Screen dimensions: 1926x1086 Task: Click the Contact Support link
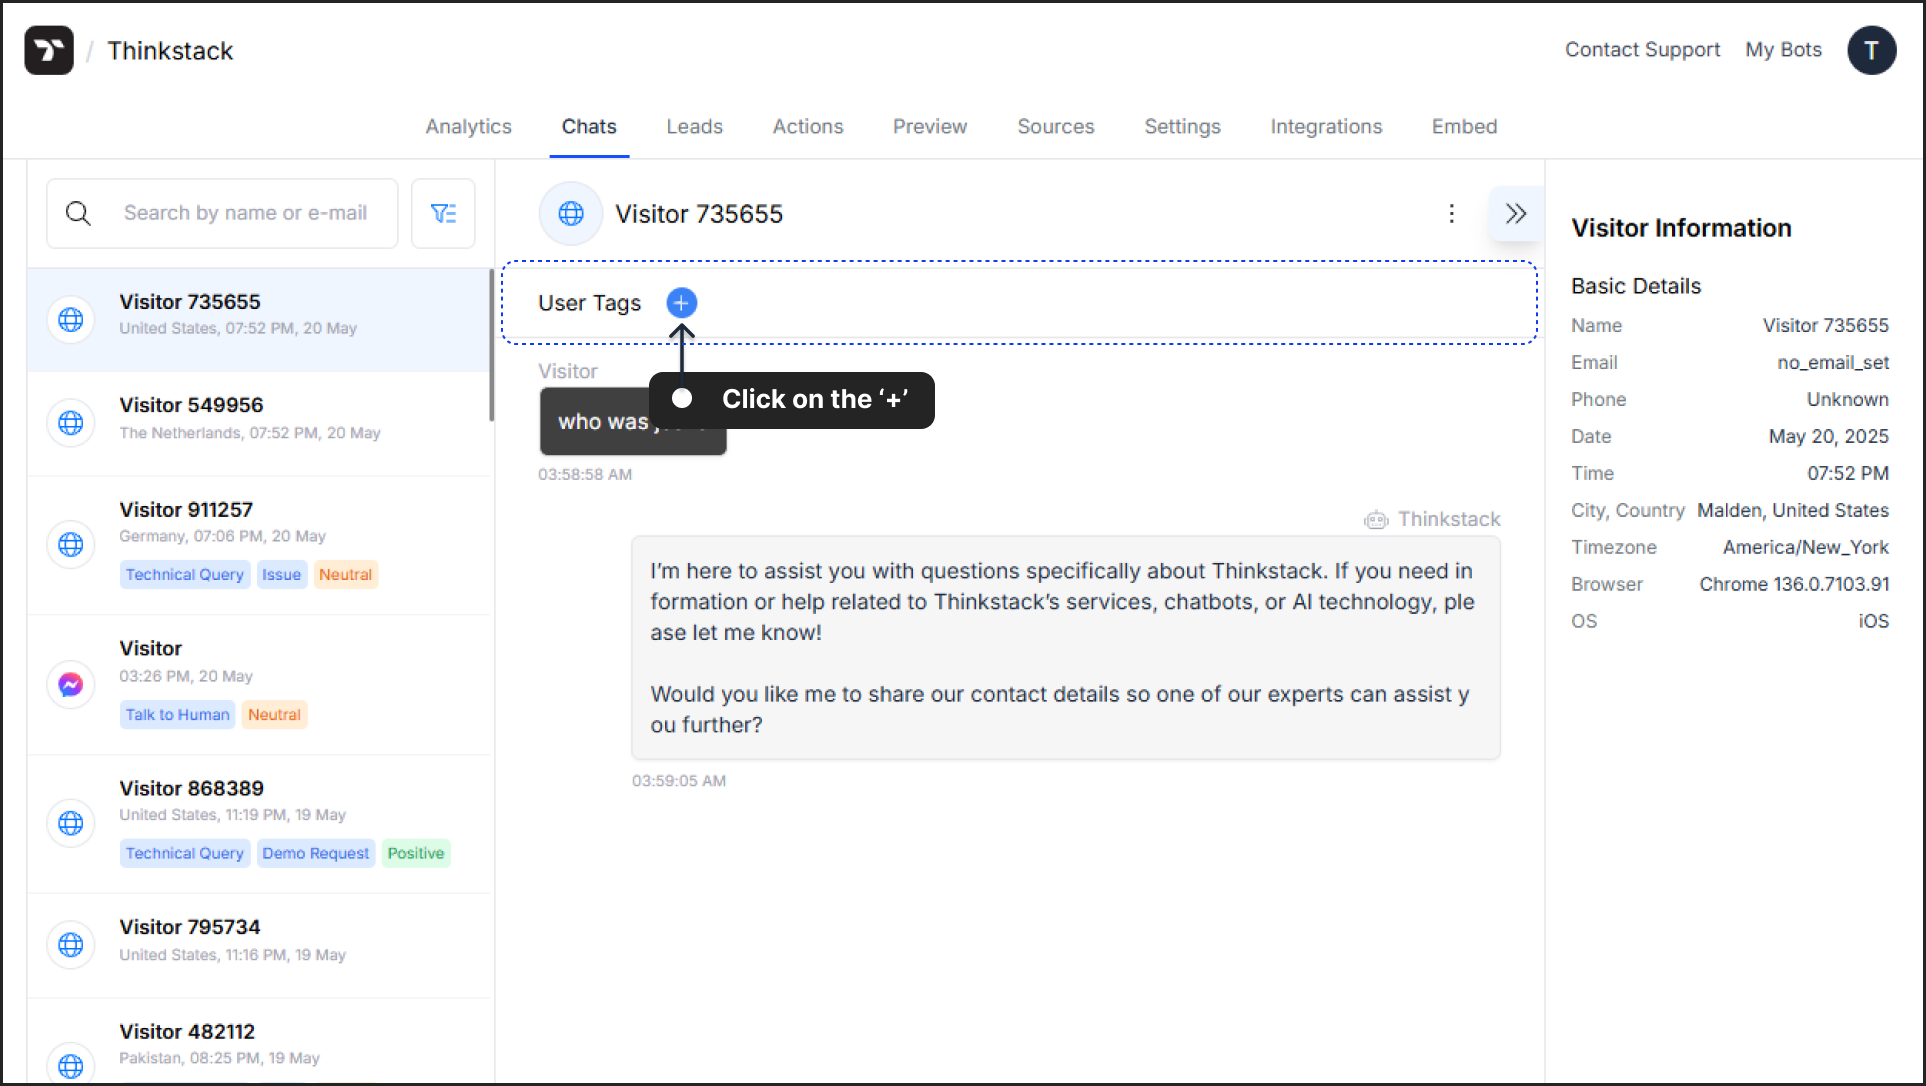point(1642,50)
